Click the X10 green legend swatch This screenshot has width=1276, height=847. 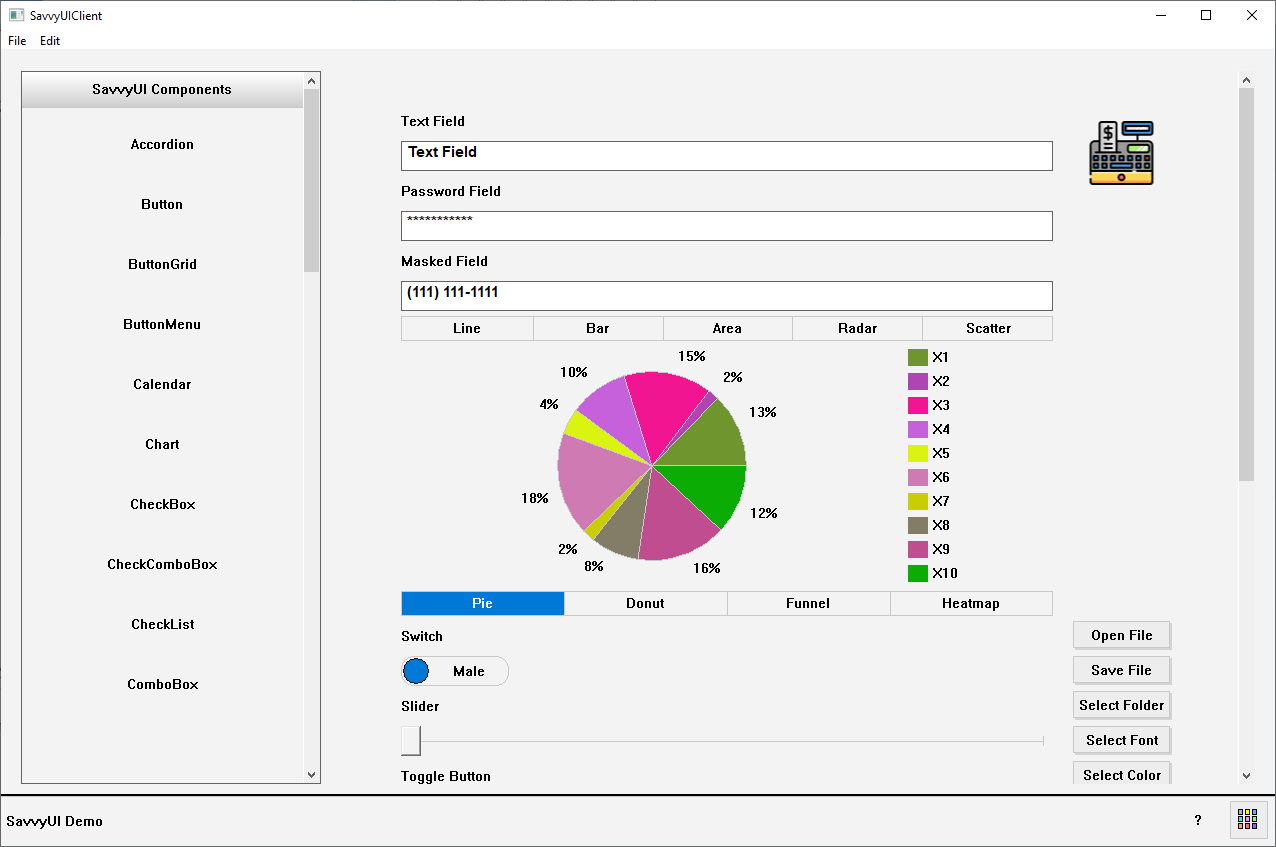[x=917, y=573]
